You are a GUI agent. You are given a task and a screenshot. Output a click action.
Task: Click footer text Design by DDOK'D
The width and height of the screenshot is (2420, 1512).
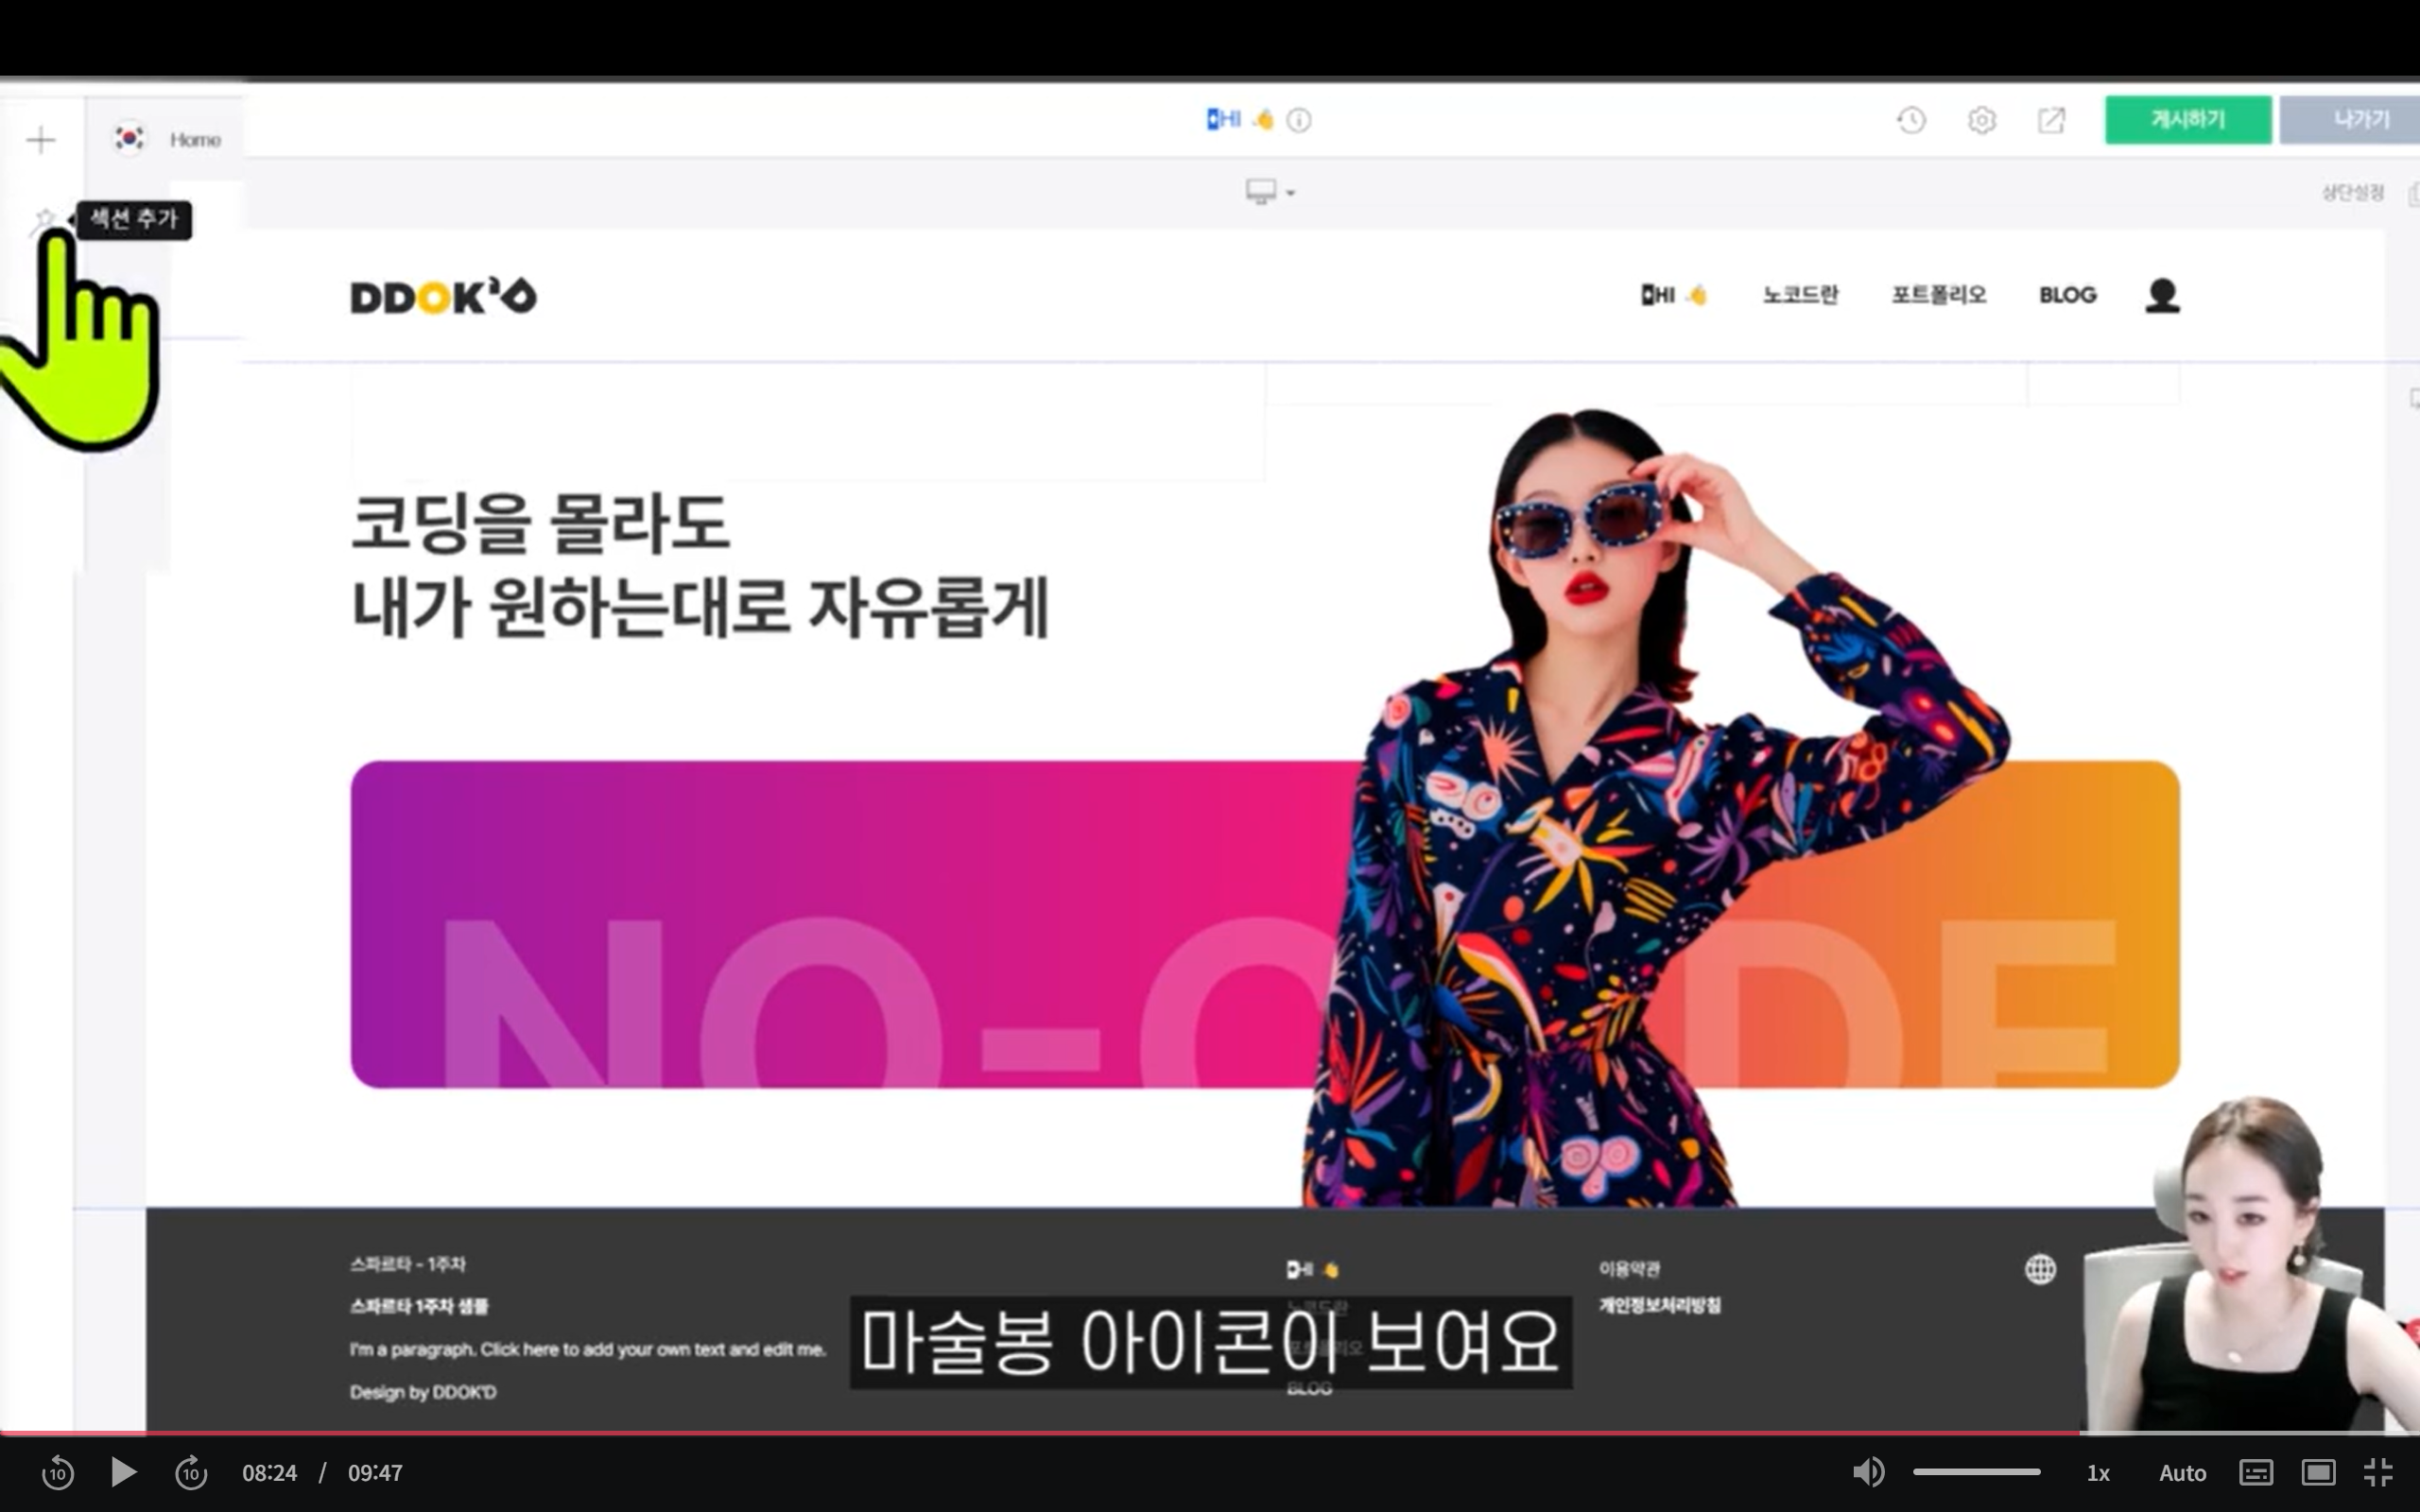click(x=423, y=1392)
